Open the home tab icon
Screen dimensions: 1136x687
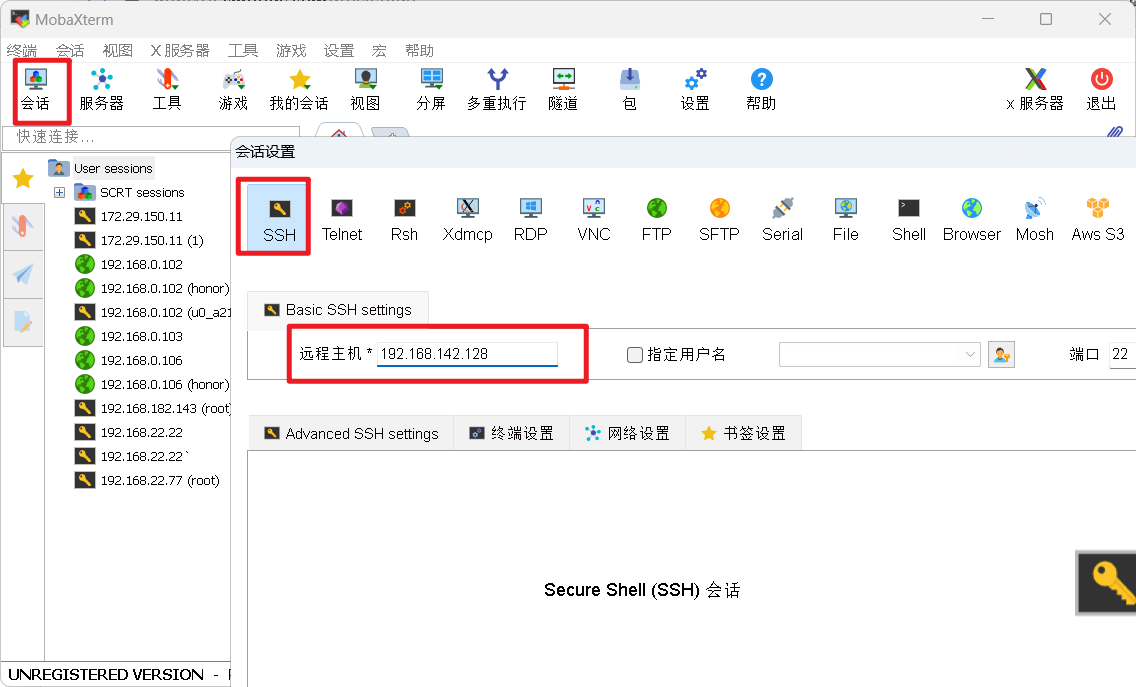[x=338, y=133]
